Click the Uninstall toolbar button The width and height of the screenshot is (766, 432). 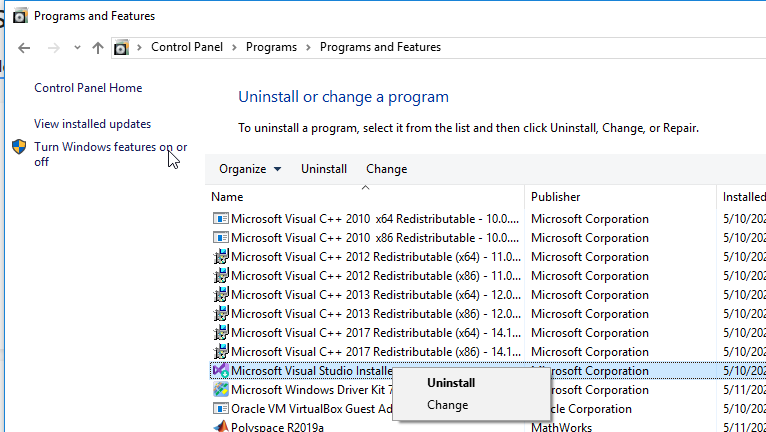[x=324, y=169]
